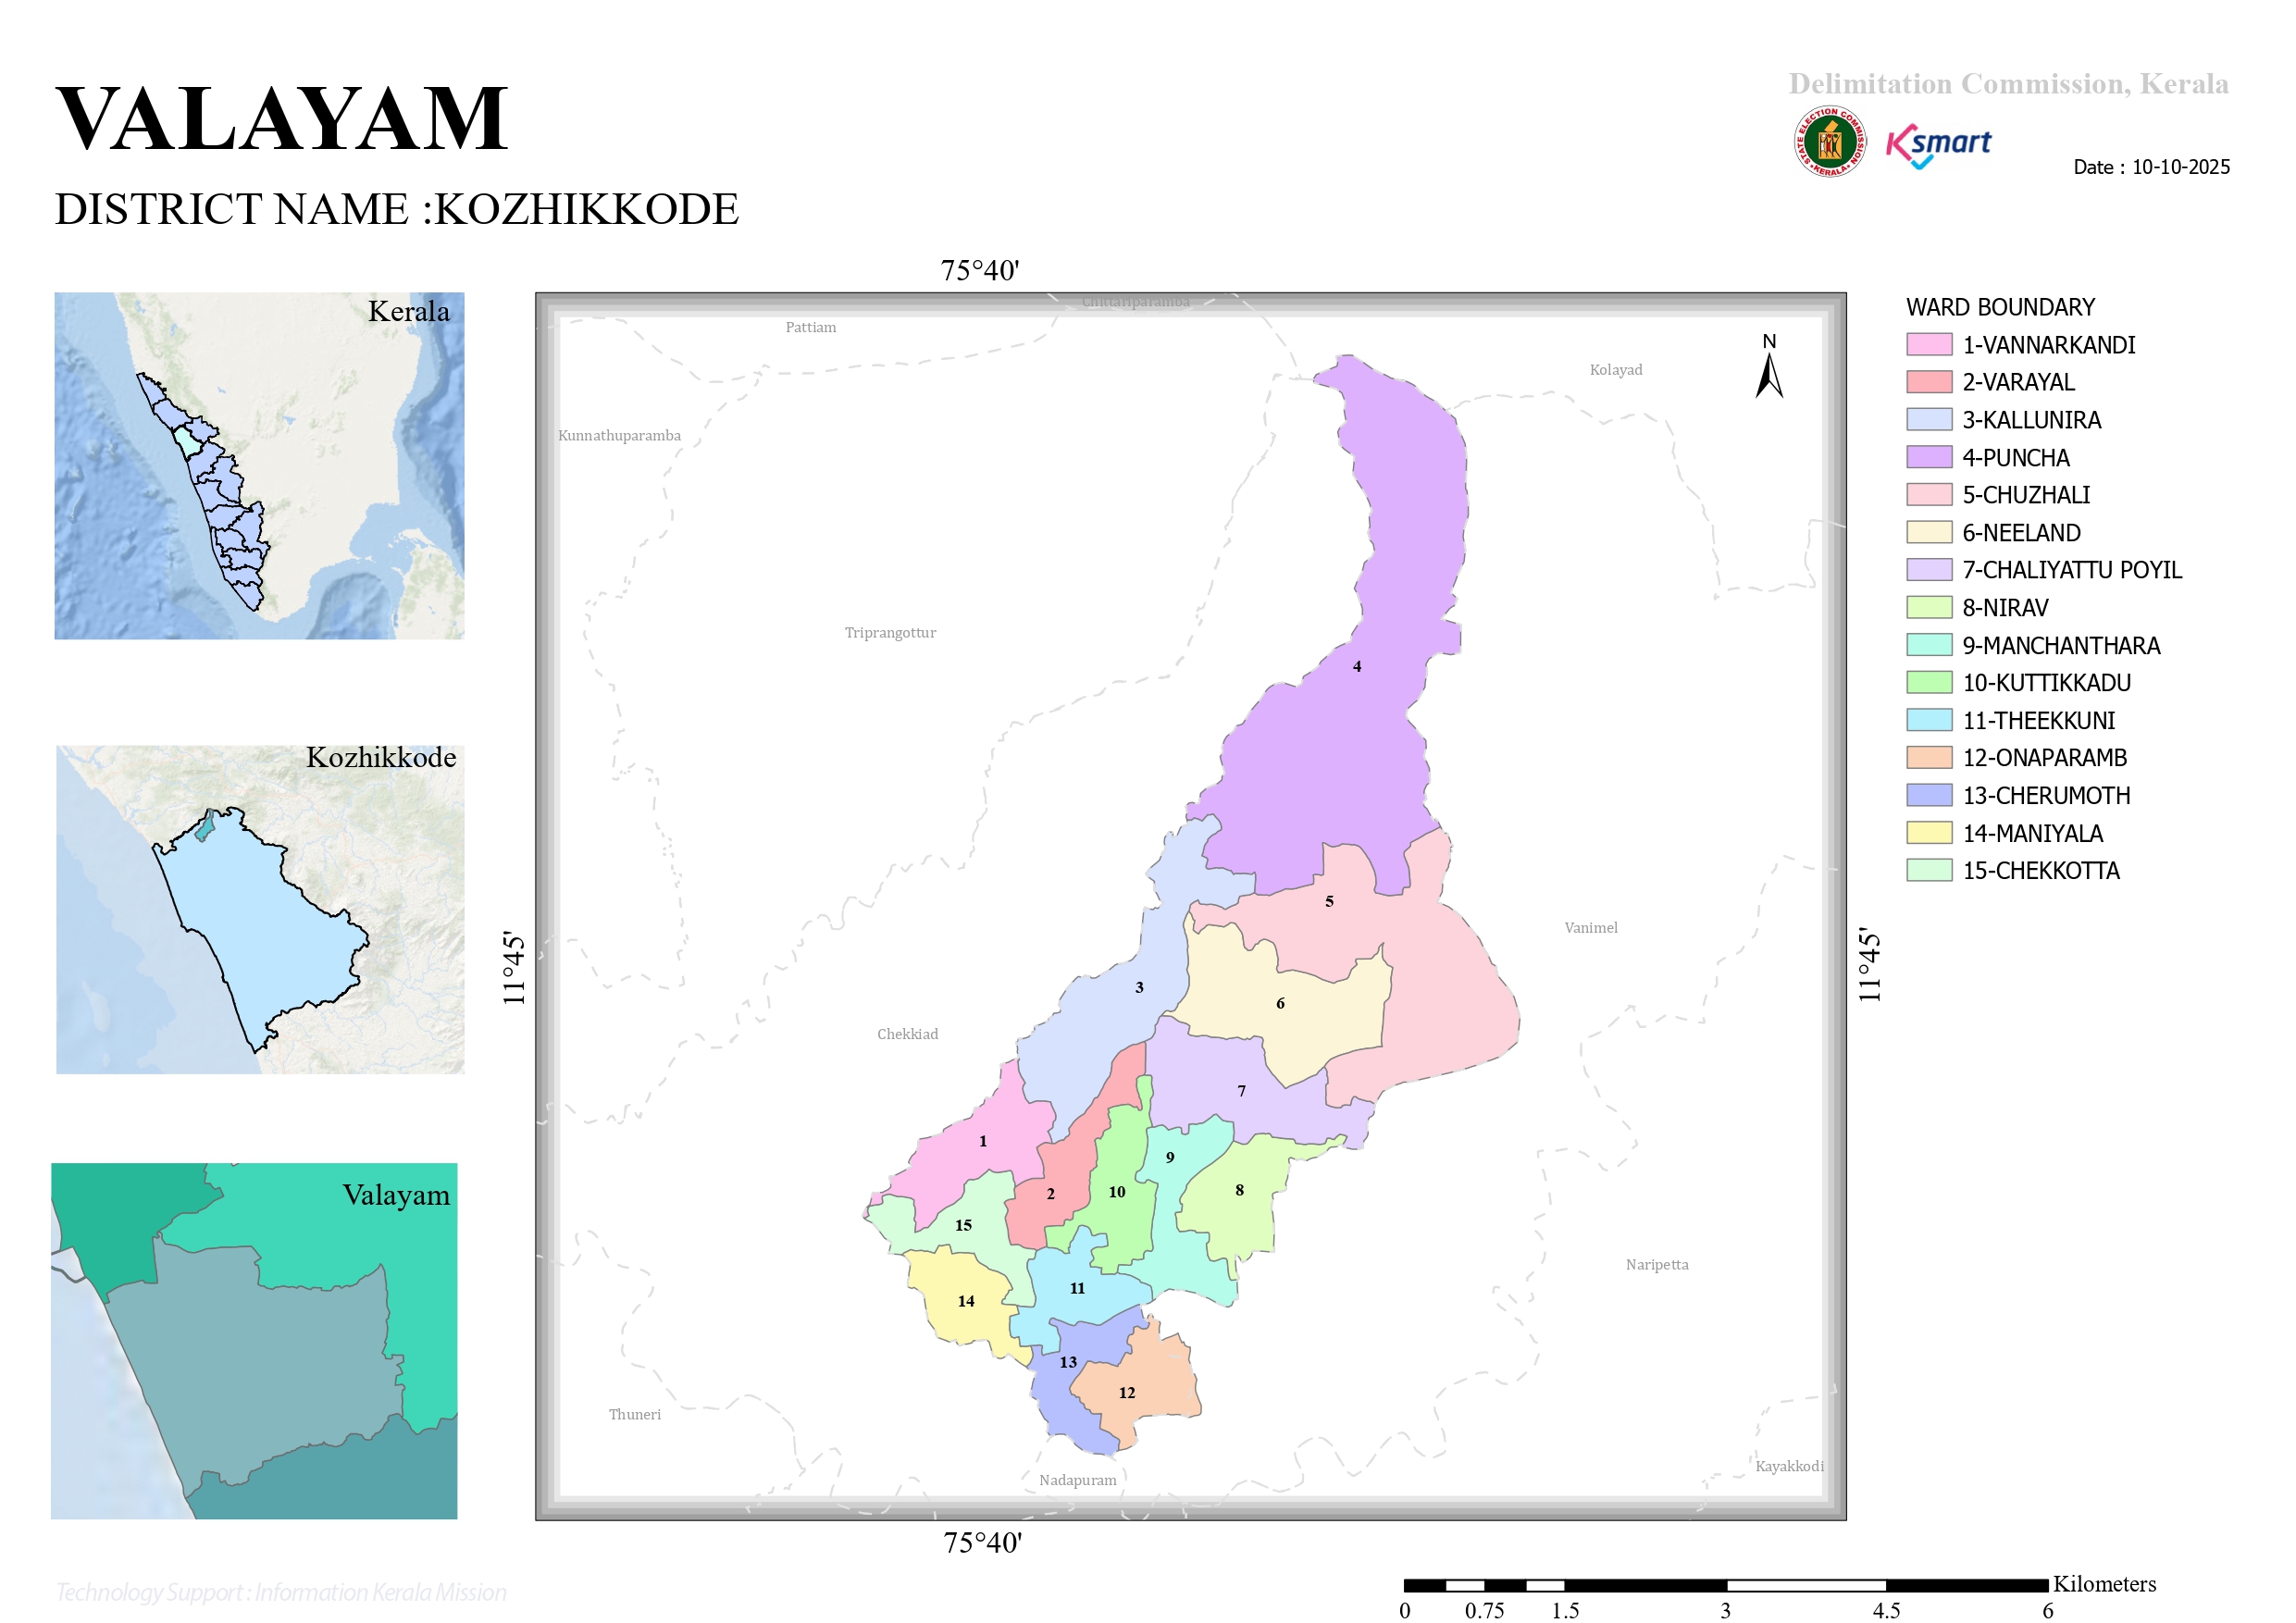Select the 6-NEELAND legend color swatch
2296x1623 pixels.
tap(1929, 532)
